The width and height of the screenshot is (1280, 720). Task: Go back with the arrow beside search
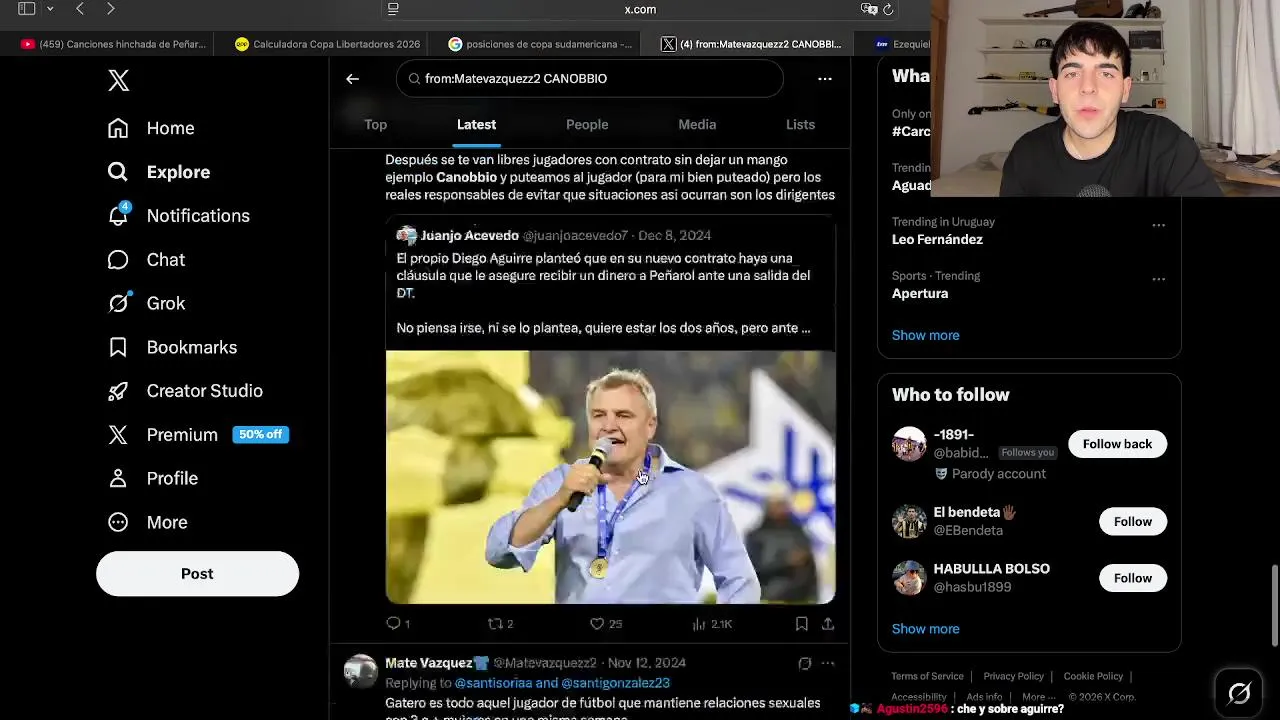352,78
